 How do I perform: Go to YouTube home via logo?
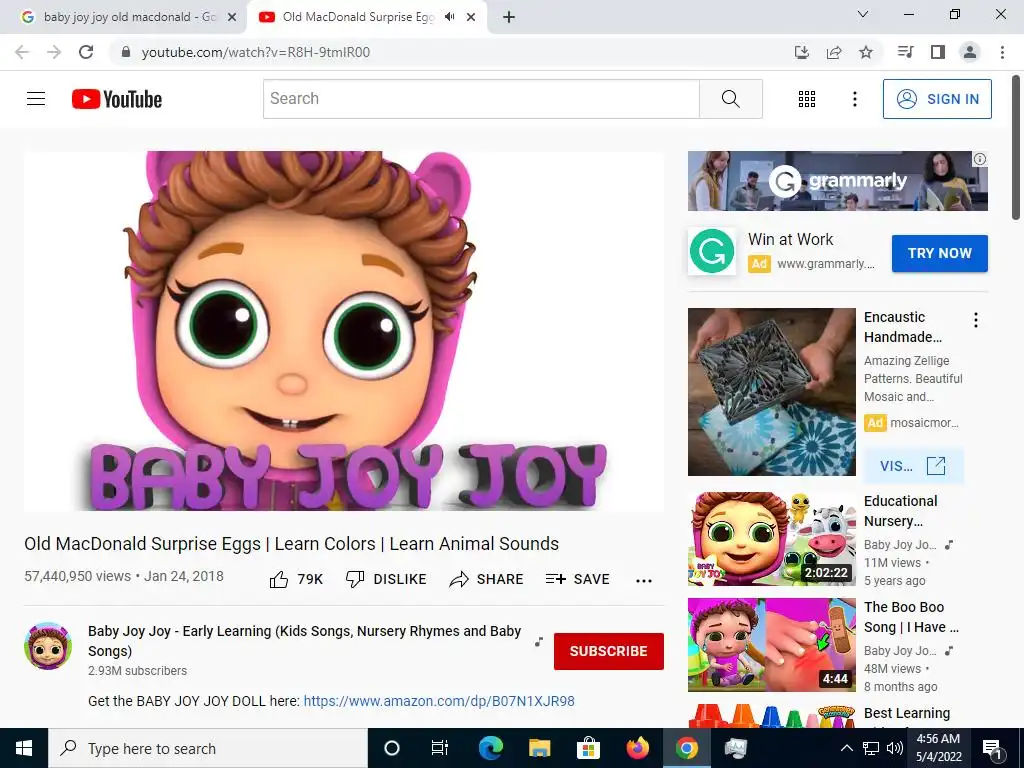117,99
